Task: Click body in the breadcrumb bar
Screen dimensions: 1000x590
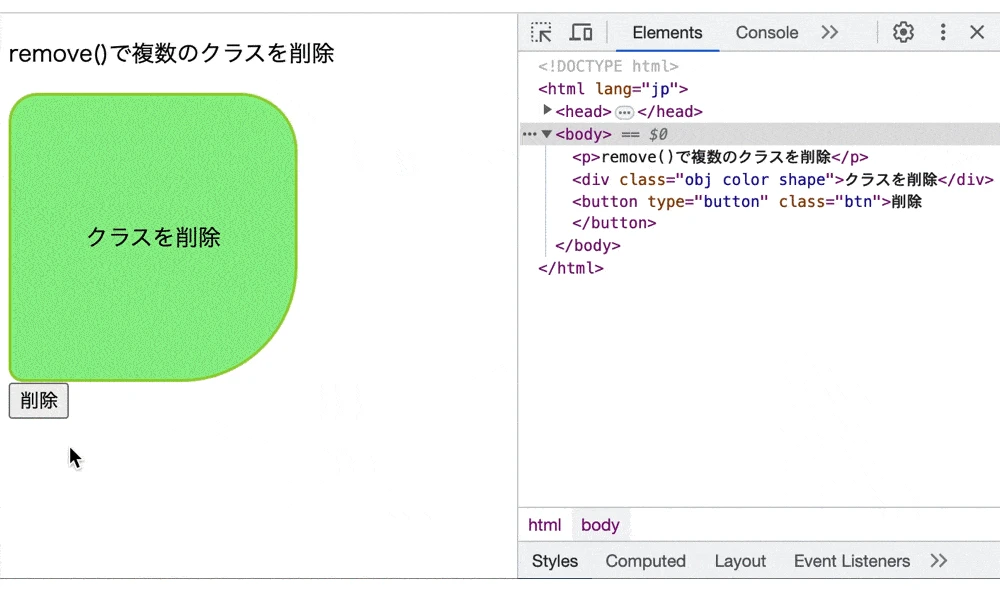Action: click(x=600, y=525)
